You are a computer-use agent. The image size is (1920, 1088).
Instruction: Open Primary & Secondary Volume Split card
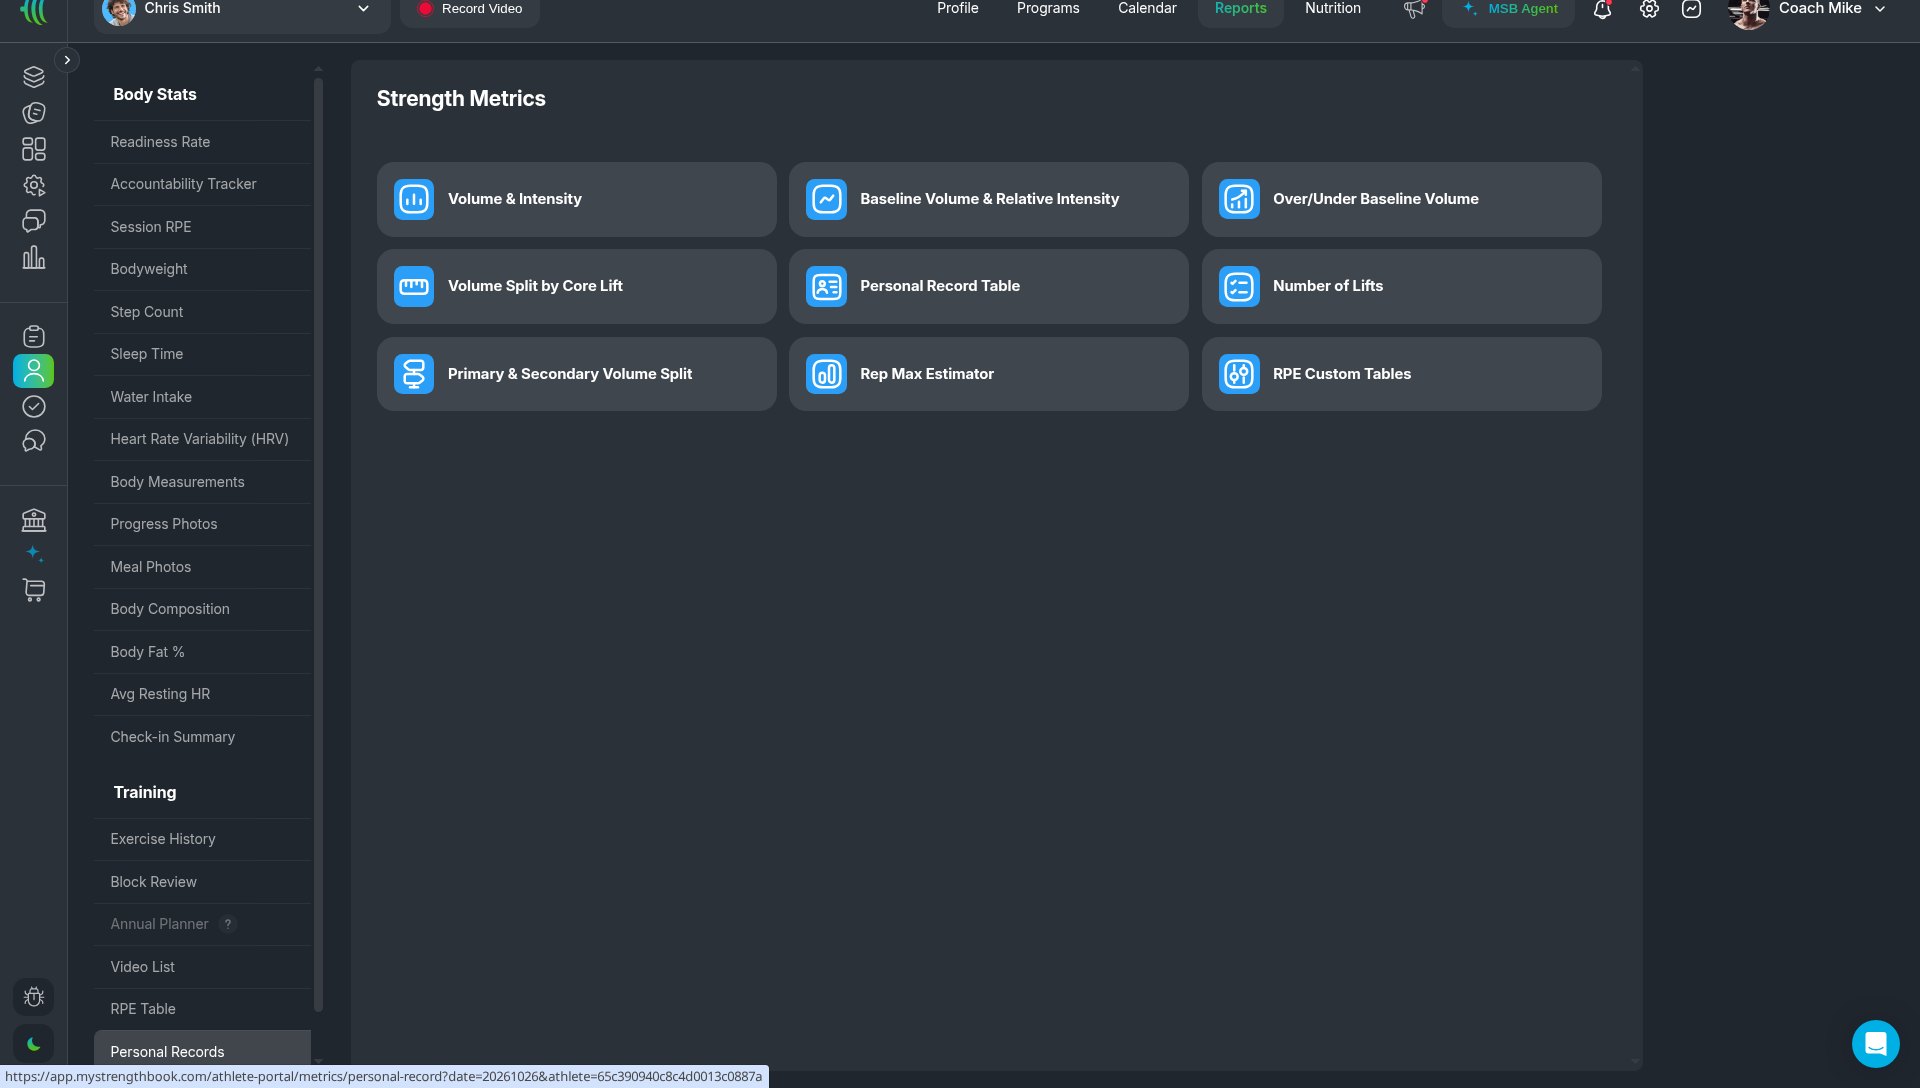pos(577,374)
